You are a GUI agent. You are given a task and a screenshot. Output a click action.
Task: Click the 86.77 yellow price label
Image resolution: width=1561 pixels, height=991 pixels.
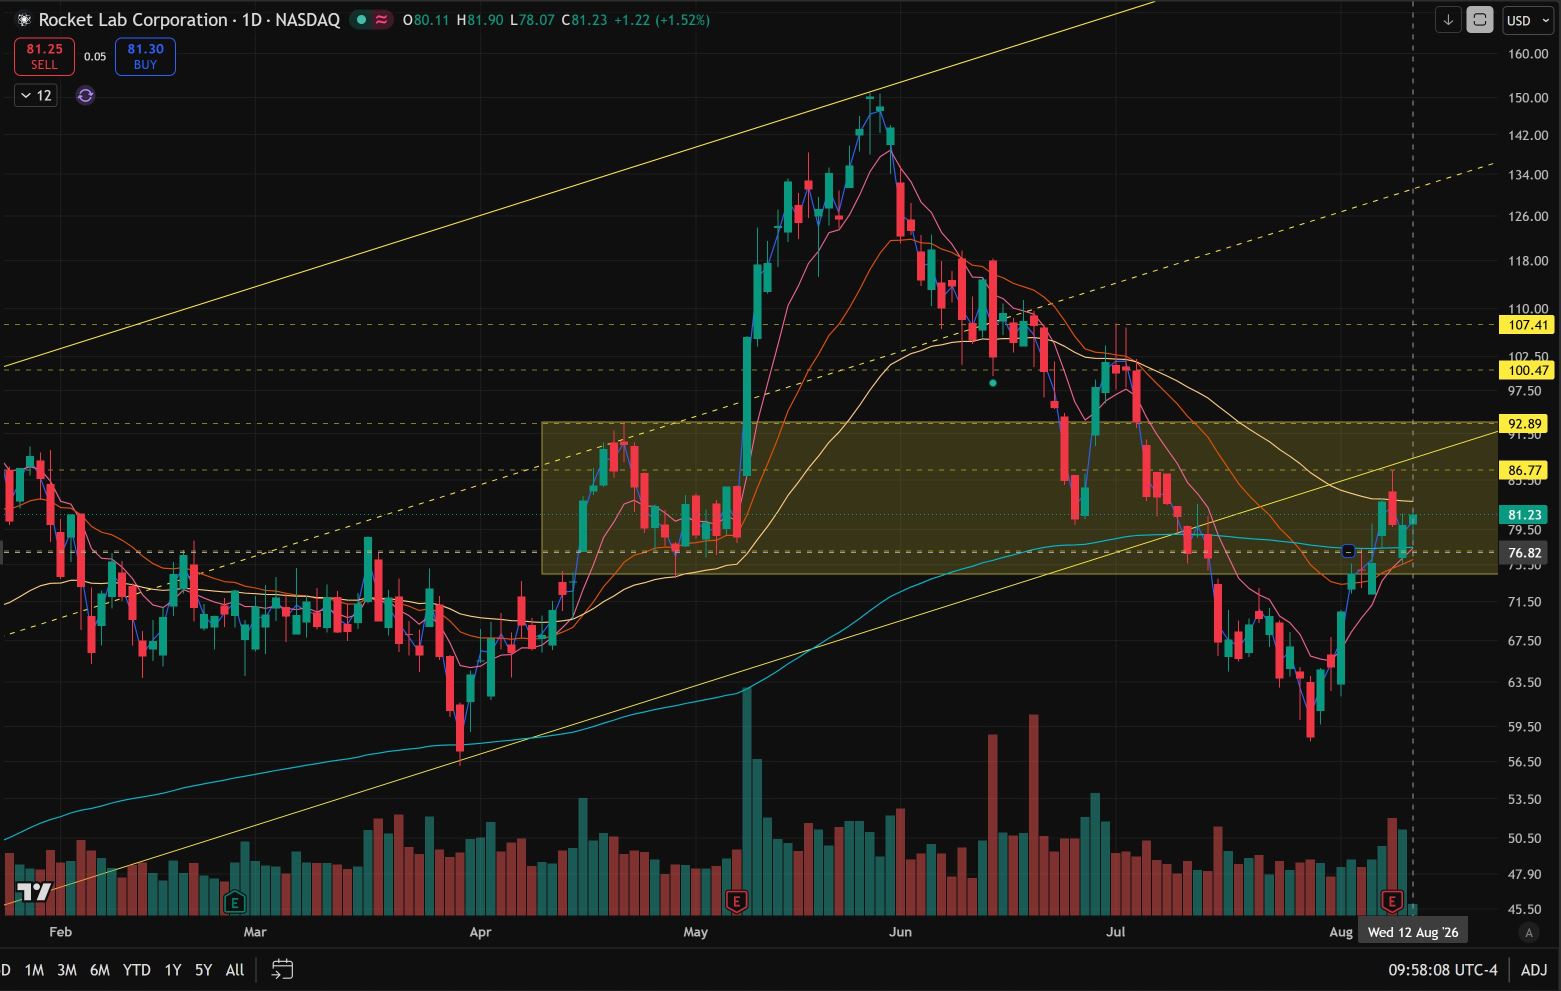click(1525, 470)
